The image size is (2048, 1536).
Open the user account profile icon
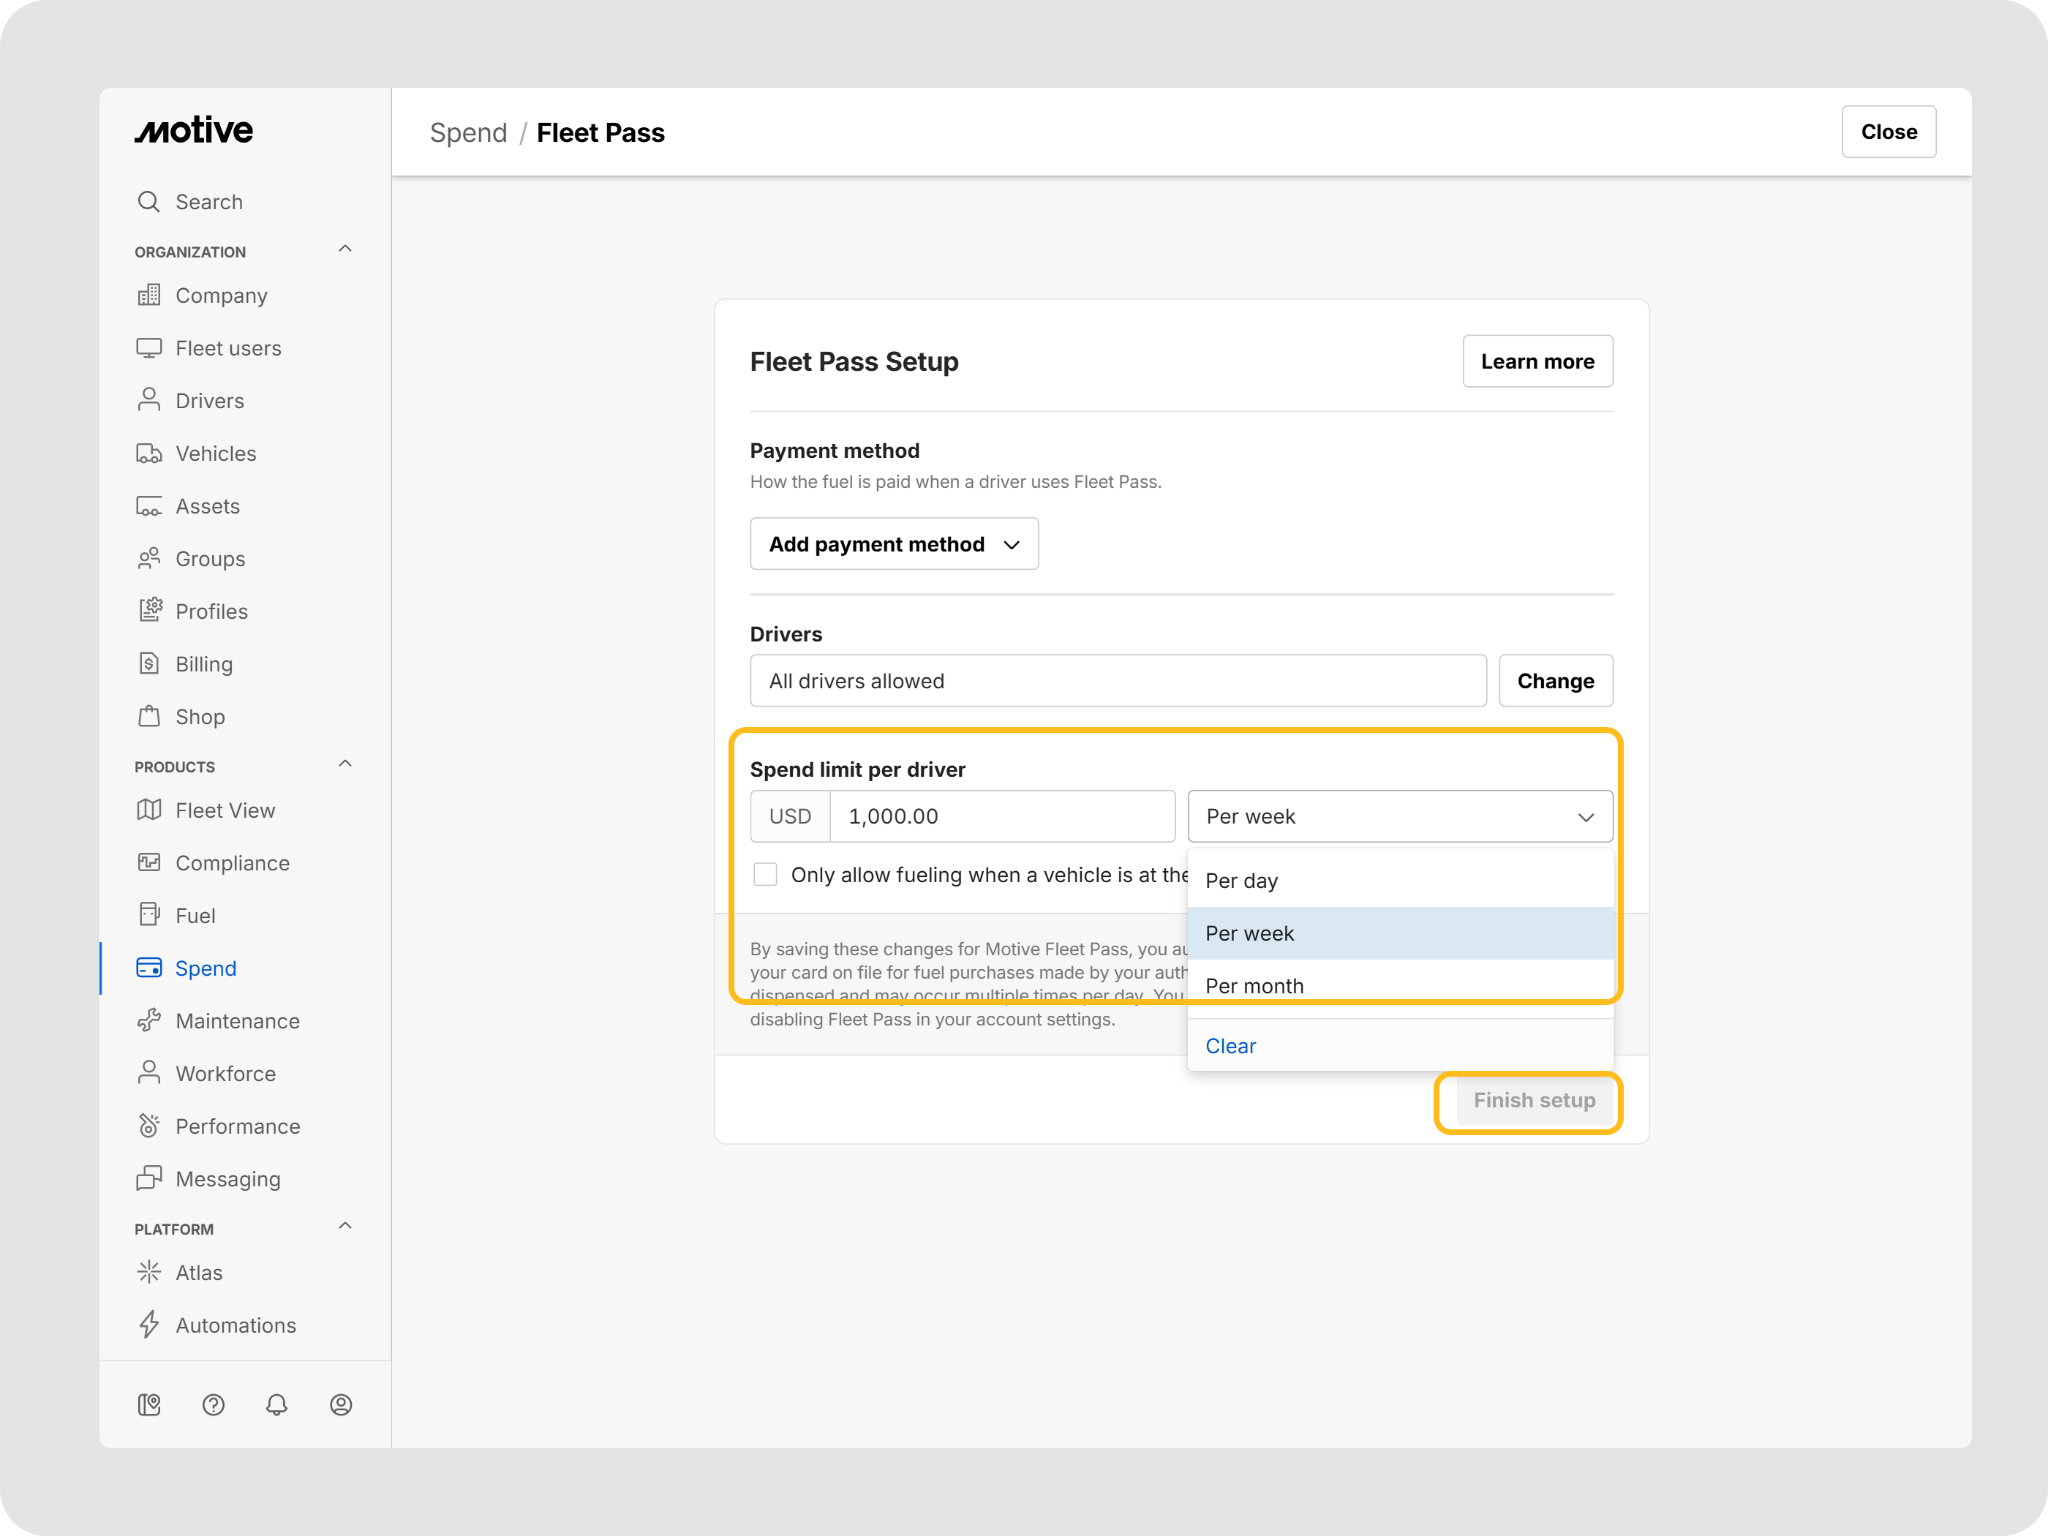point(341,1405)
